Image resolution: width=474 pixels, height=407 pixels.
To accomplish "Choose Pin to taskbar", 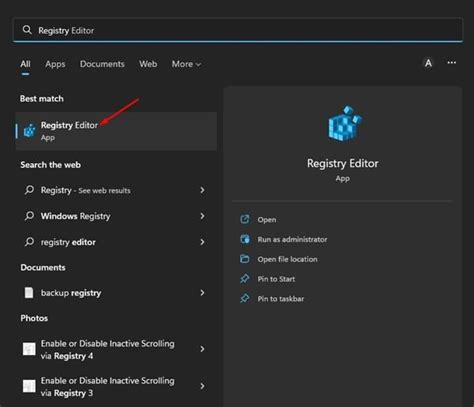I will [281, 299].
